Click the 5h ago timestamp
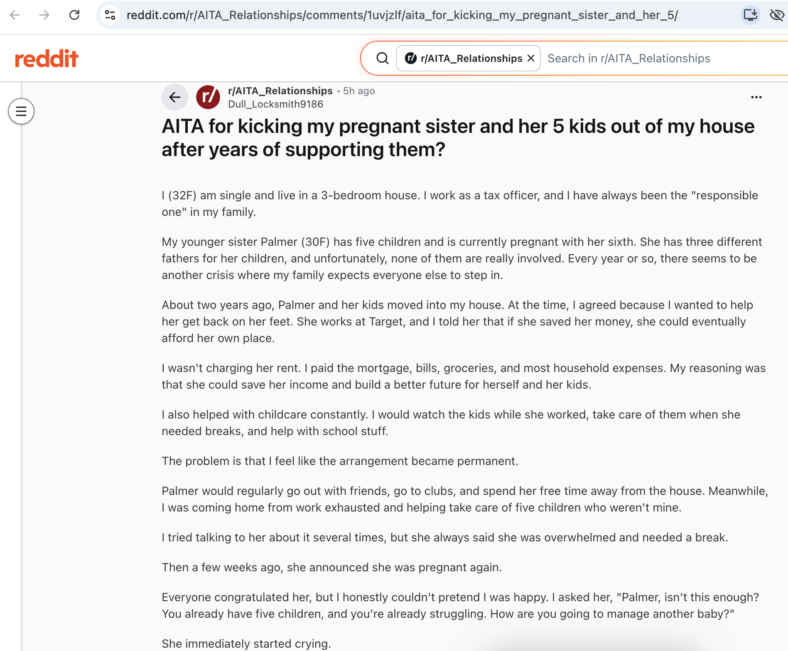 (x=359, y=91)
